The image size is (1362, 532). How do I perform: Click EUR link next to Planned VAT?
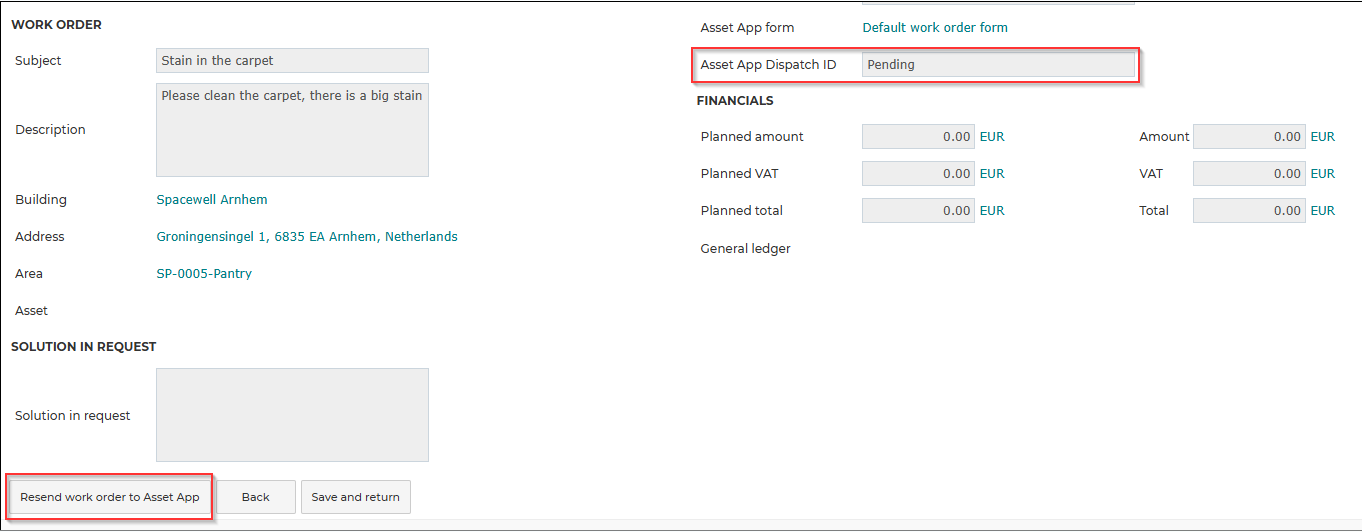992,174
